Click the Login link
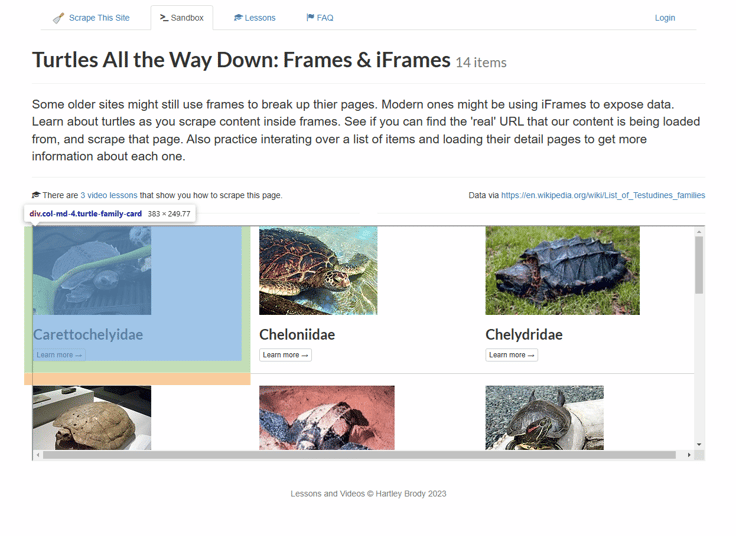736x536 pixels. tap(664, 18)
